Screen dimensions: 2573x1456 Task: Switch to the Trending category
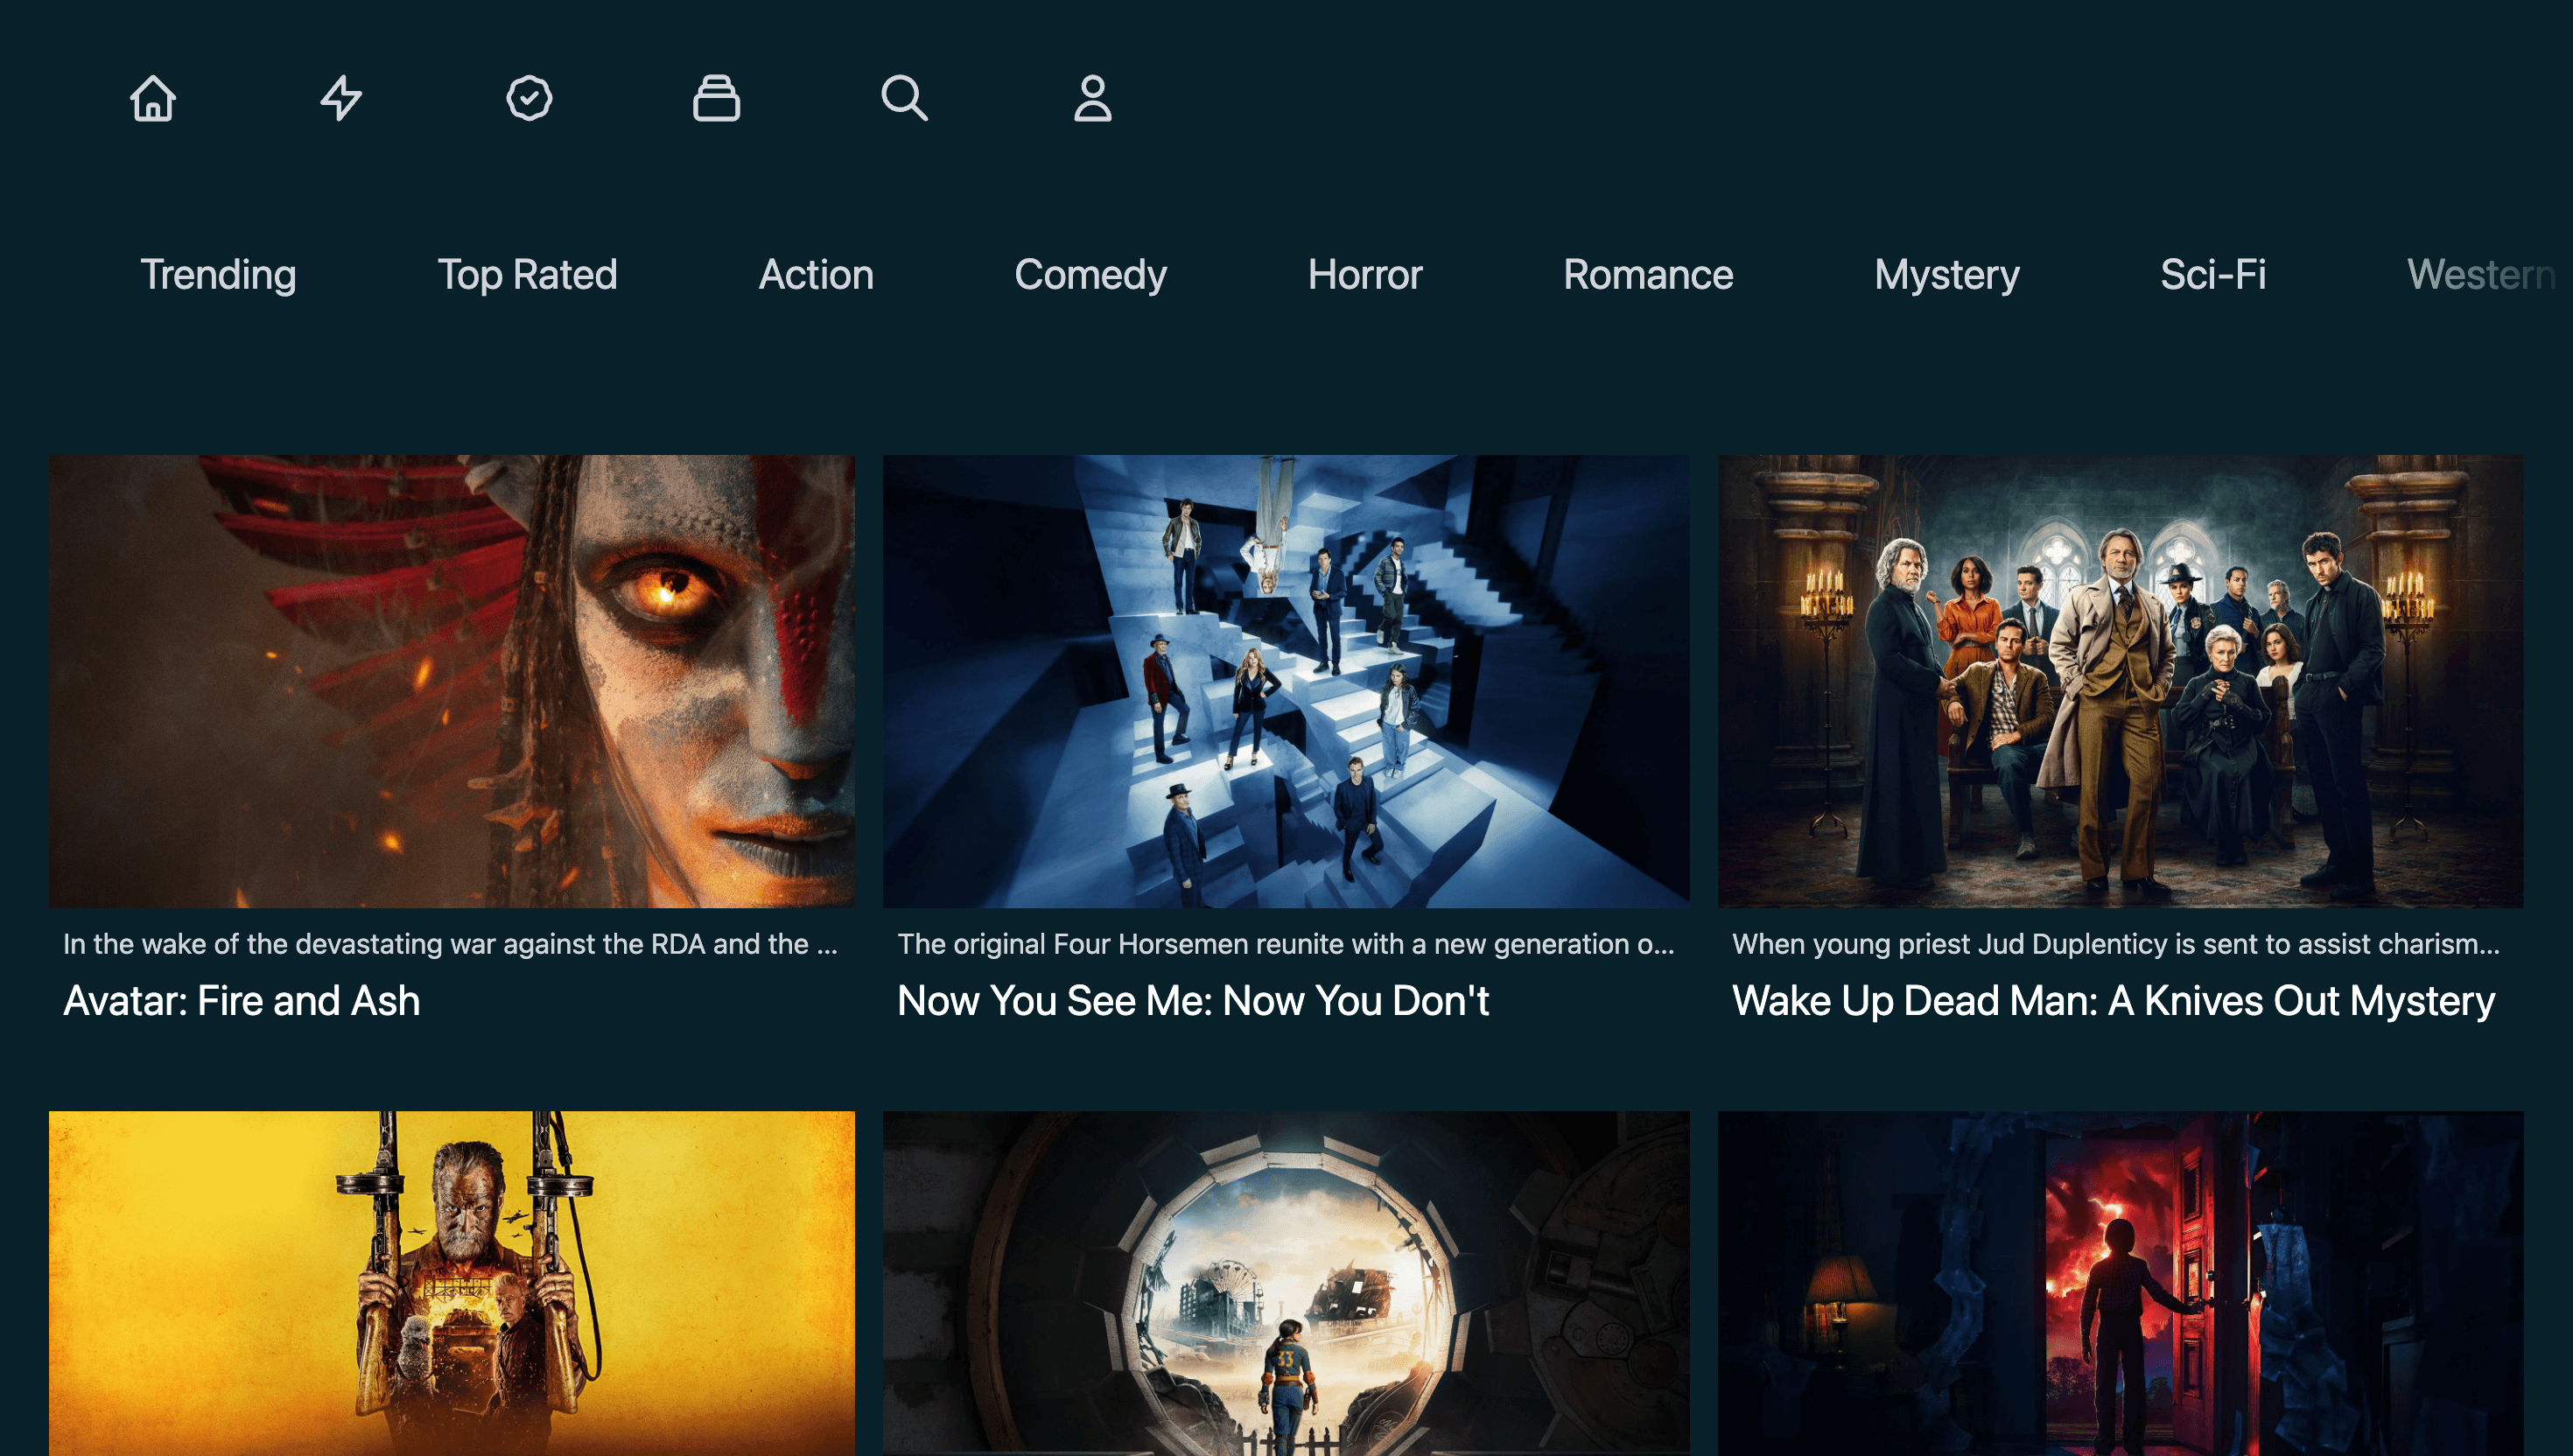coord(218,275)
